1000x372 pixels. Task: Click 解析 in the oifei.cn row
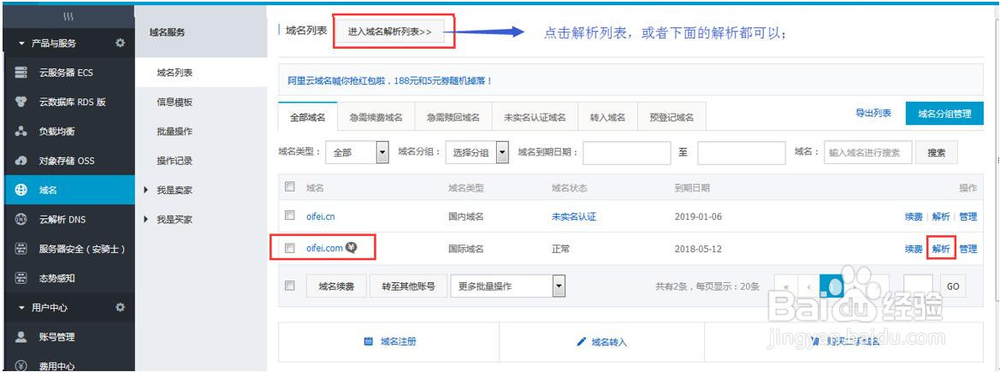tap(941, 216)
